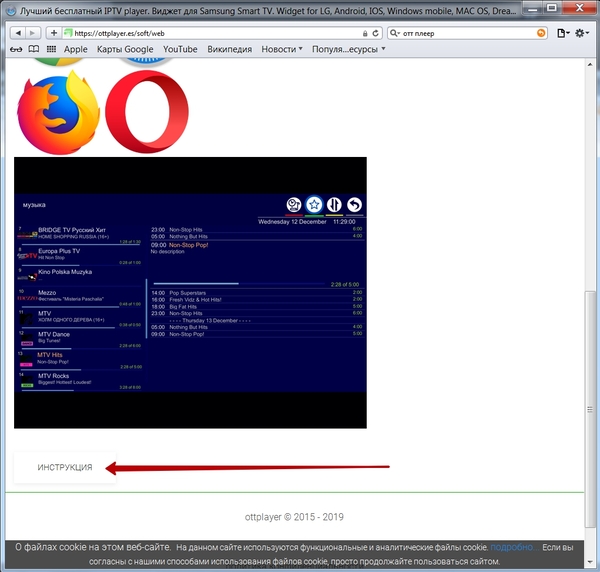Screen dimensions: 600x572
Task: Expand the Новости bookmarks folder
Action: coord(282,49)
